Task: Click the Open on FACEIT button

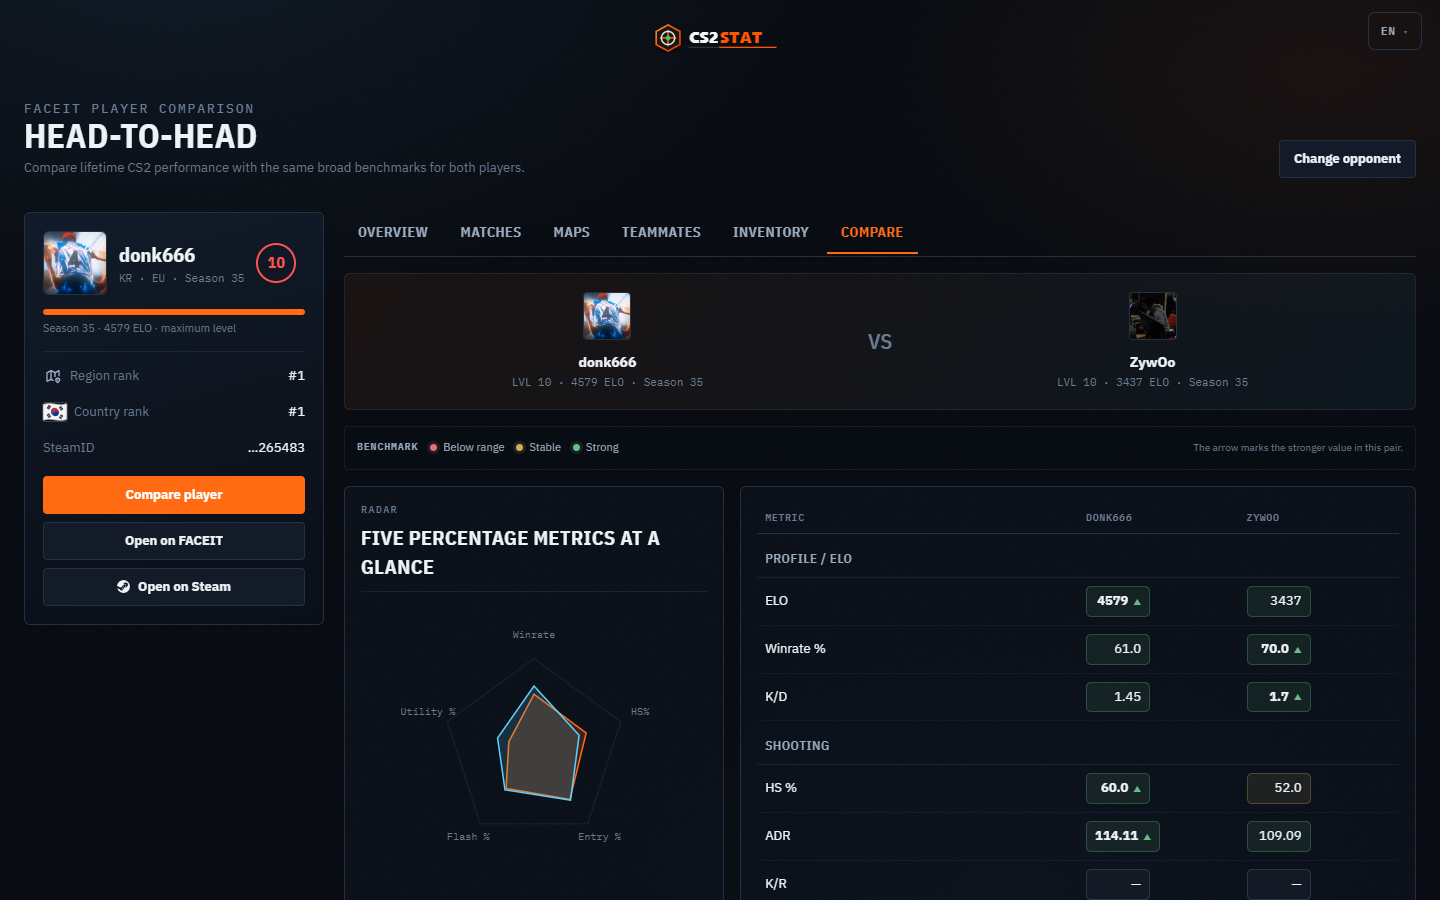Action: (x=174, y=541)
